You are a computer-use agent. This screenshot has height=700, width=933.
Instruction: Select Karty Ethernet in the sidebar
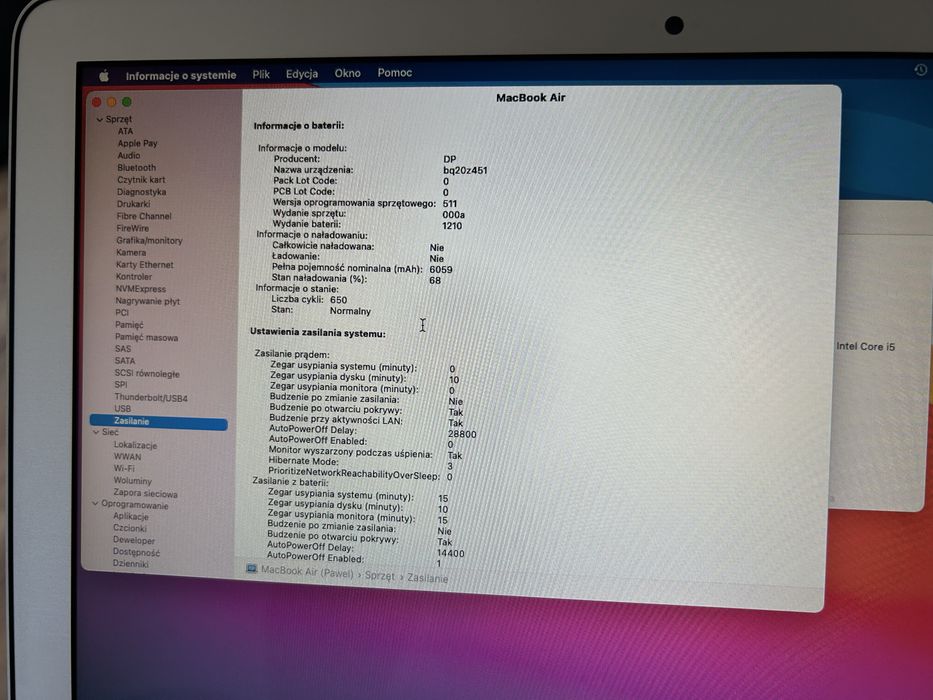(x=145, y=264)
